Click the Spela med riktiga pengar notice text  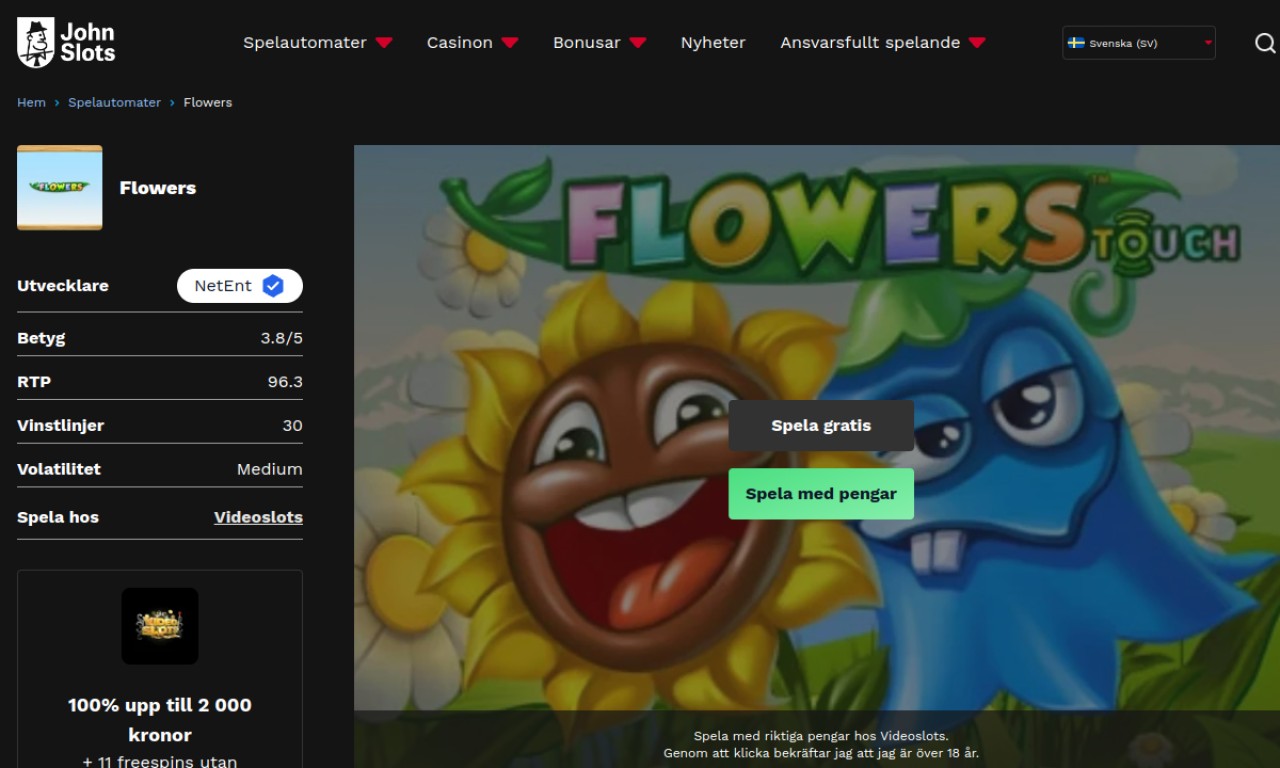point(821,744)
